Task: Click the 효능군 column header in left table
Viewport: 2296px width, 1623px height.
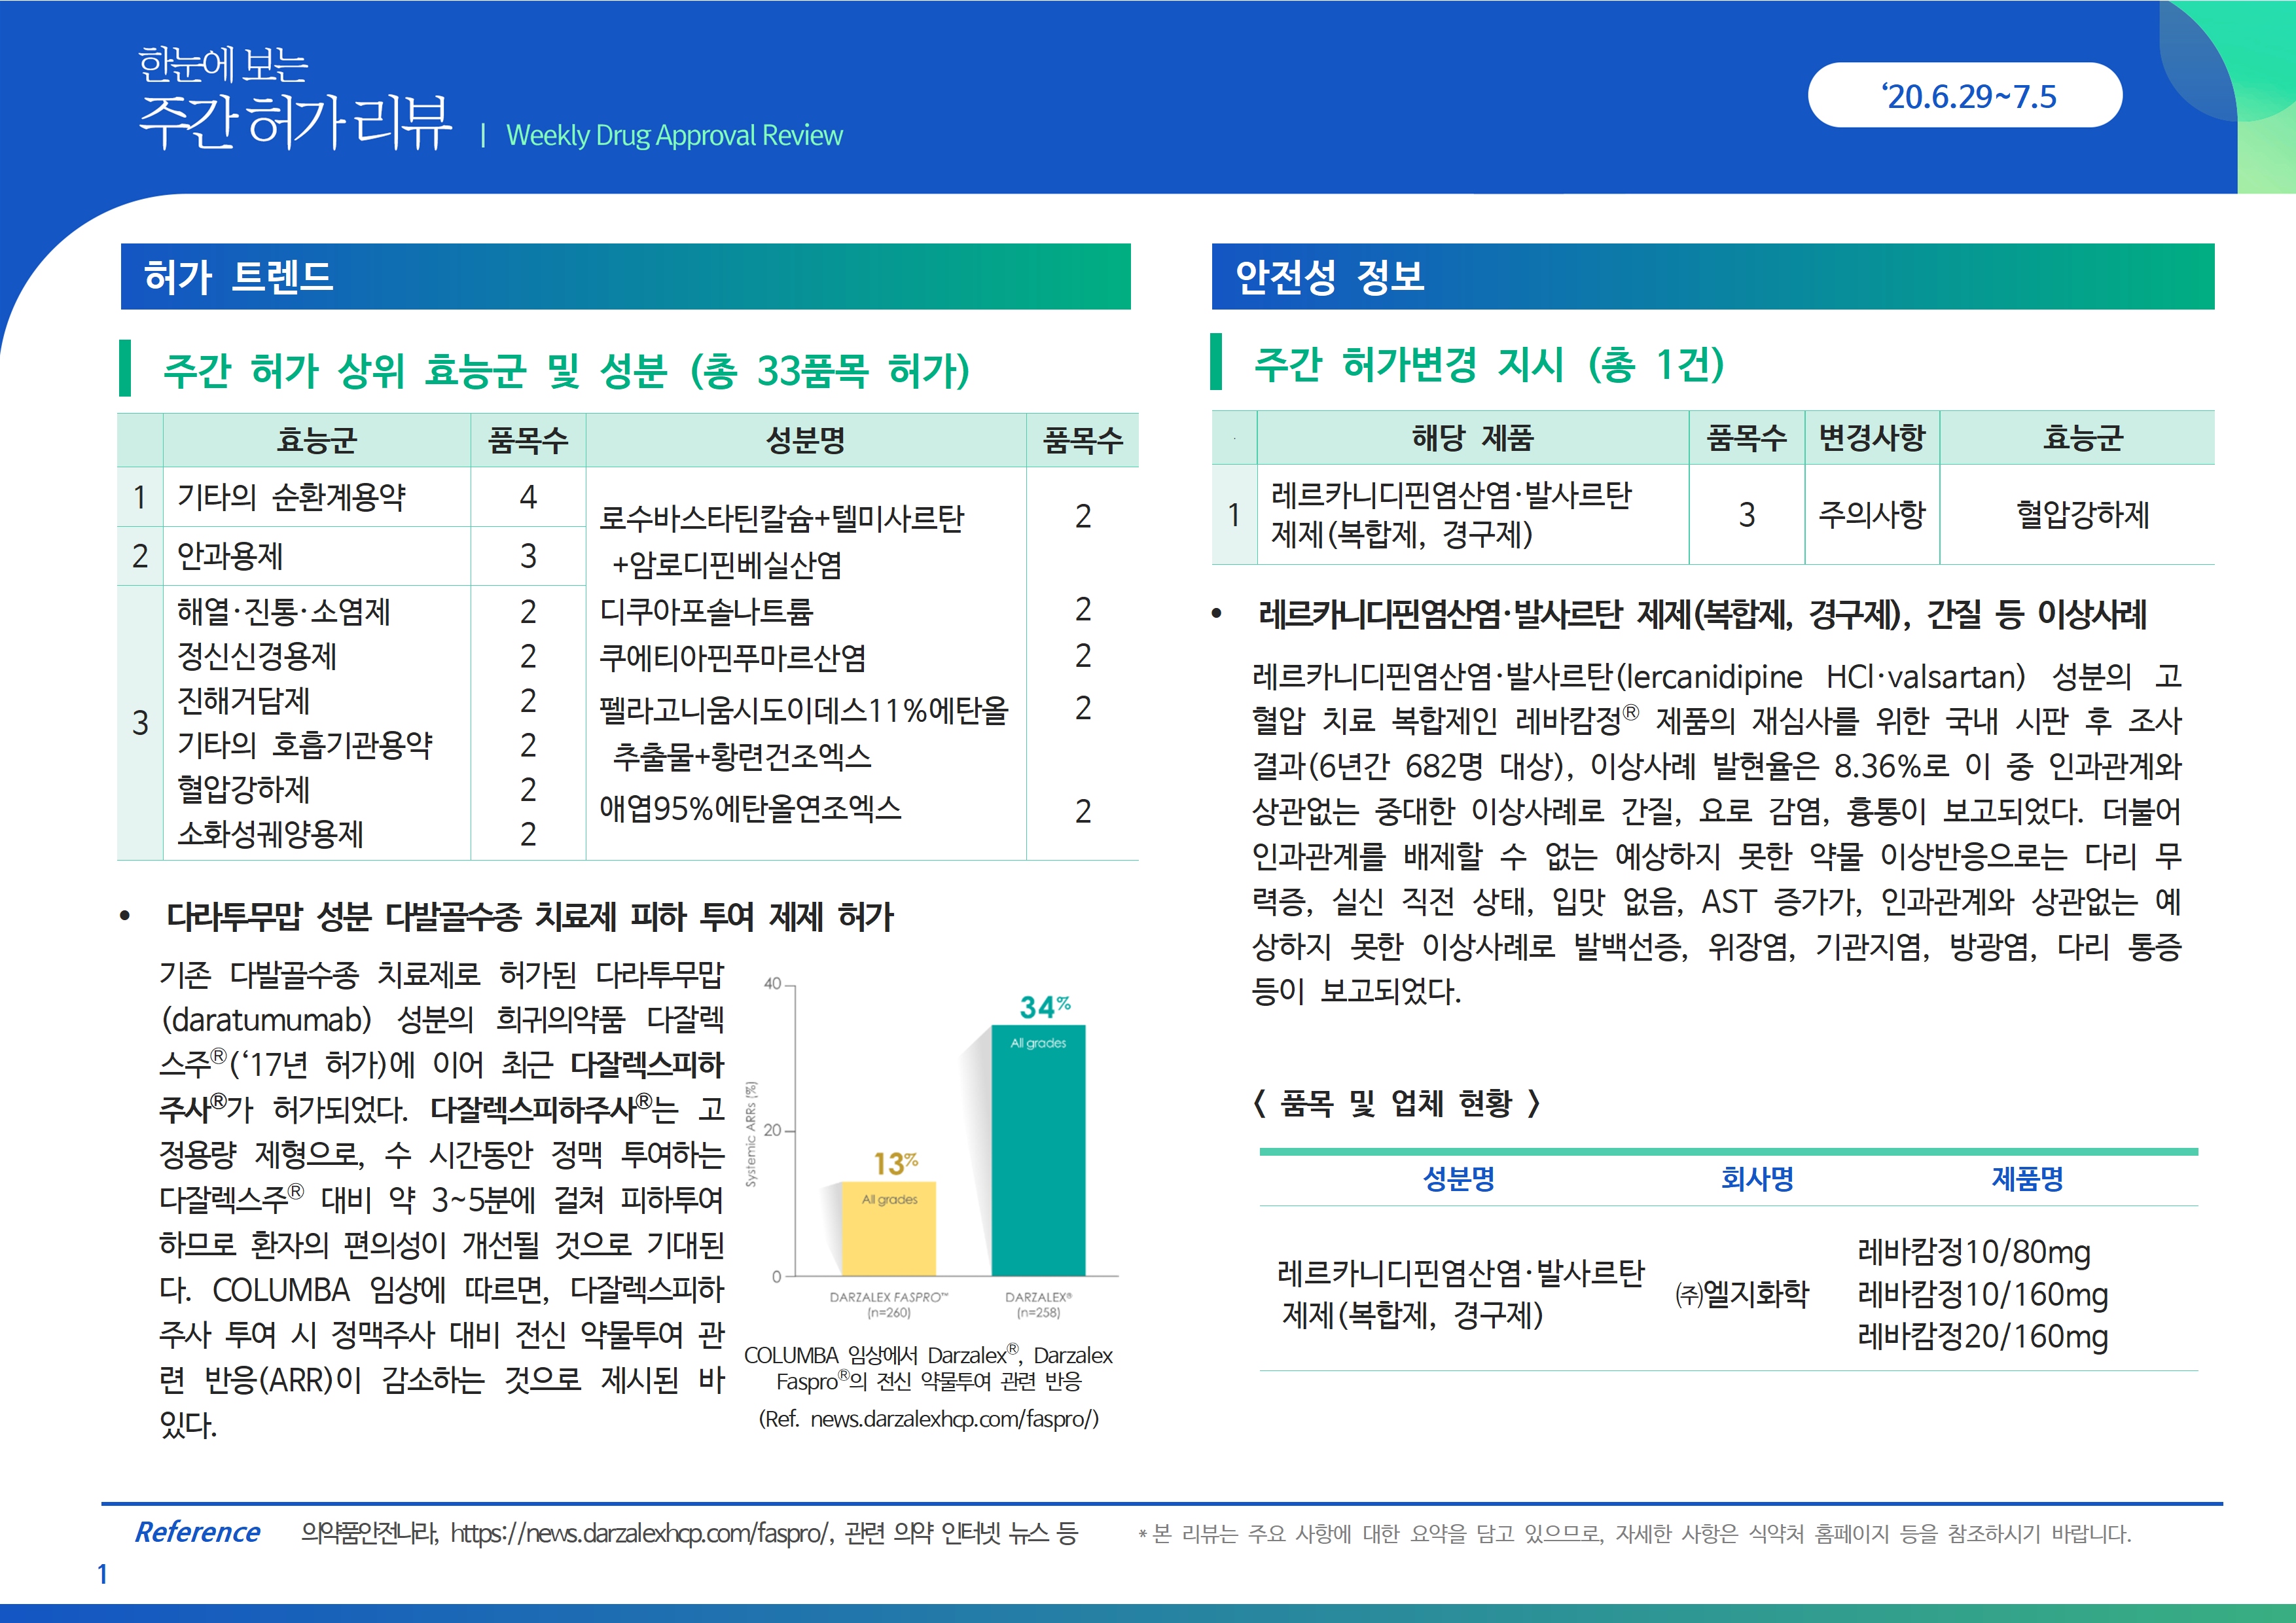Action: point(316,440)
